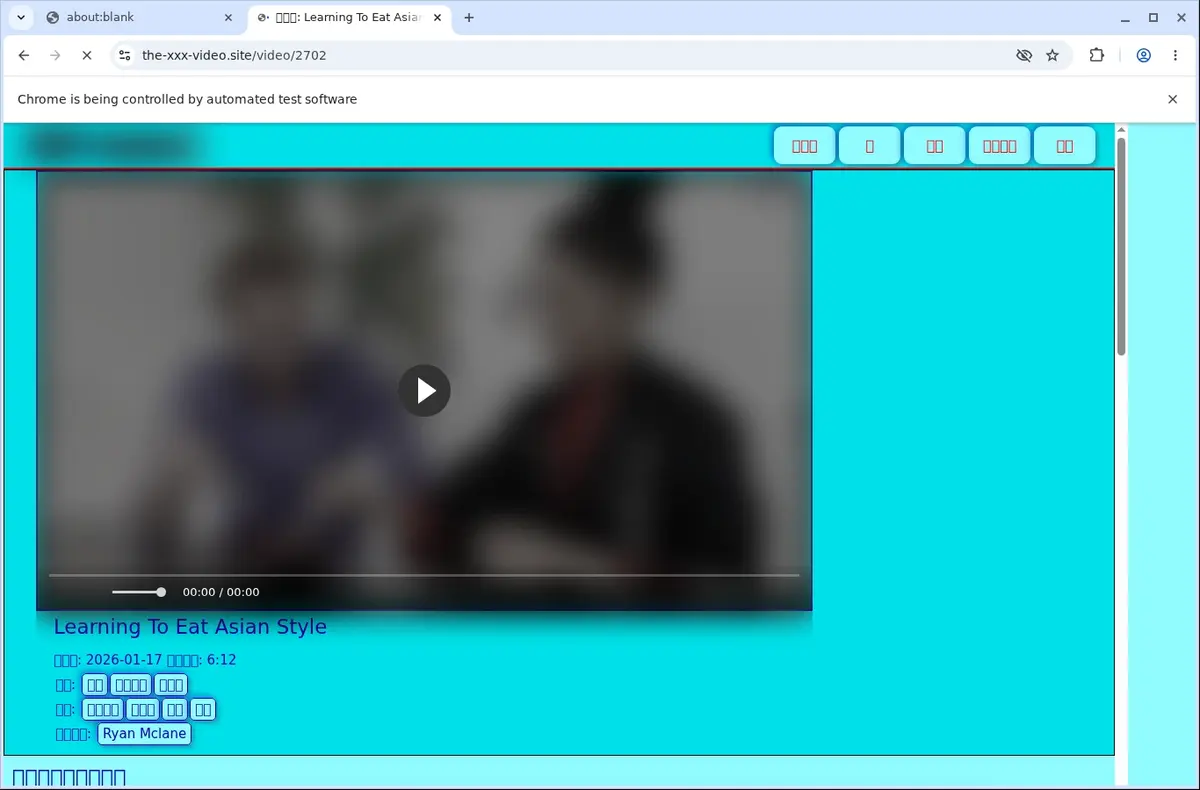The height and width of the screenshot is (790, 1200).
Task: Open the crossed-out eye tracking protection icon
Action: (x=1023, y=55)
